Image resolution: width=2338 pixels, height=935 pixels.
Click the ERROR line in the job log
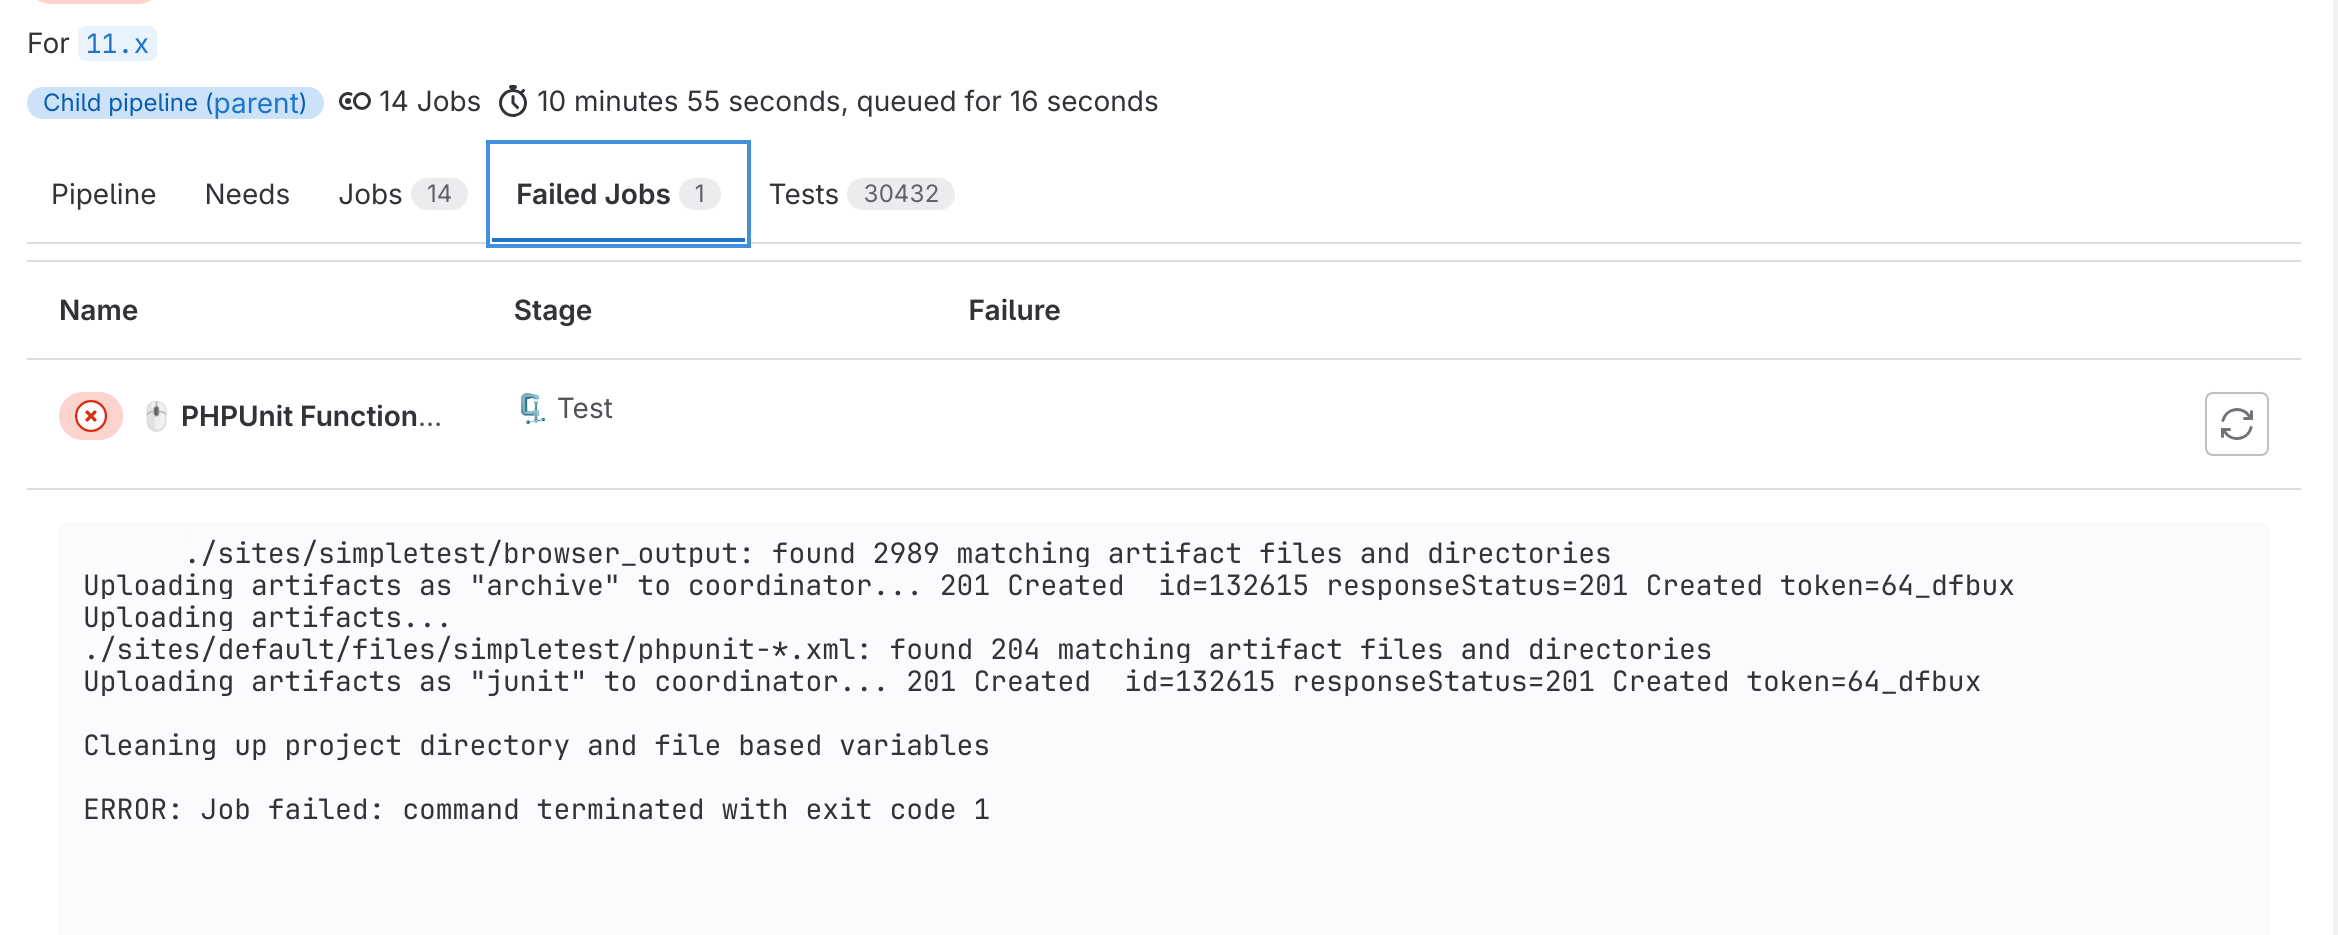536,808
